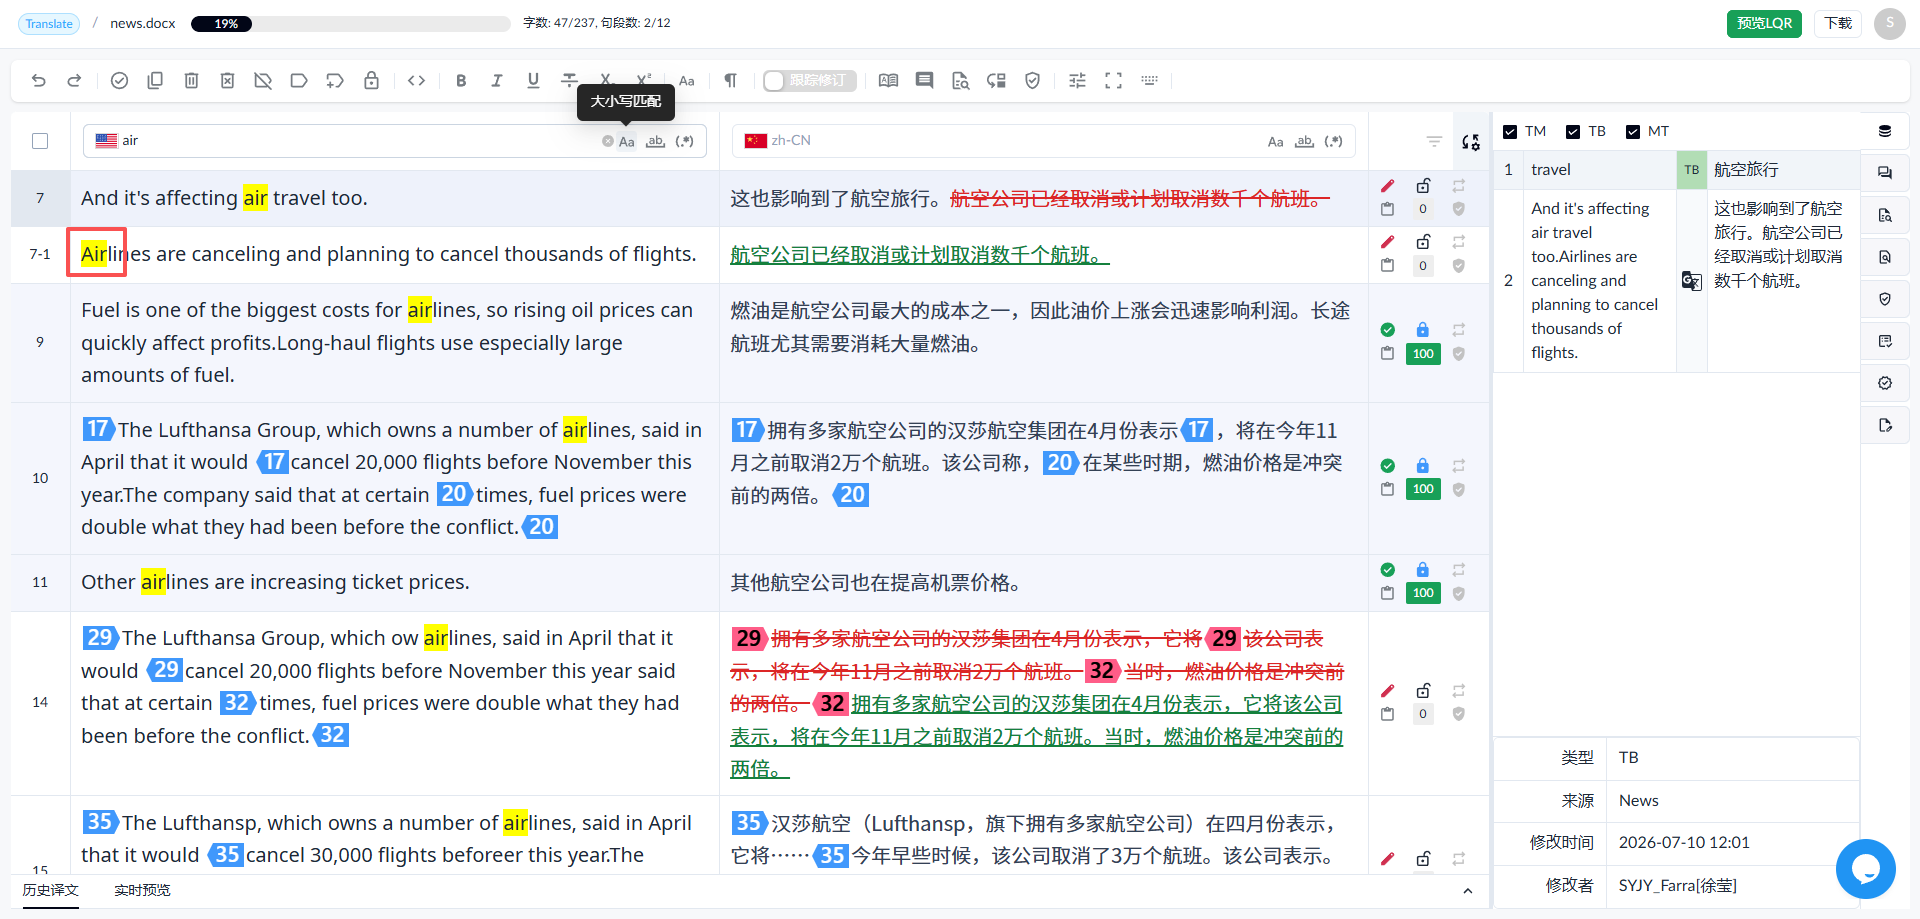Open the bilingual book dictionary icon
Viewport: 1920px width, 919px height.
(x=888, y=81)
